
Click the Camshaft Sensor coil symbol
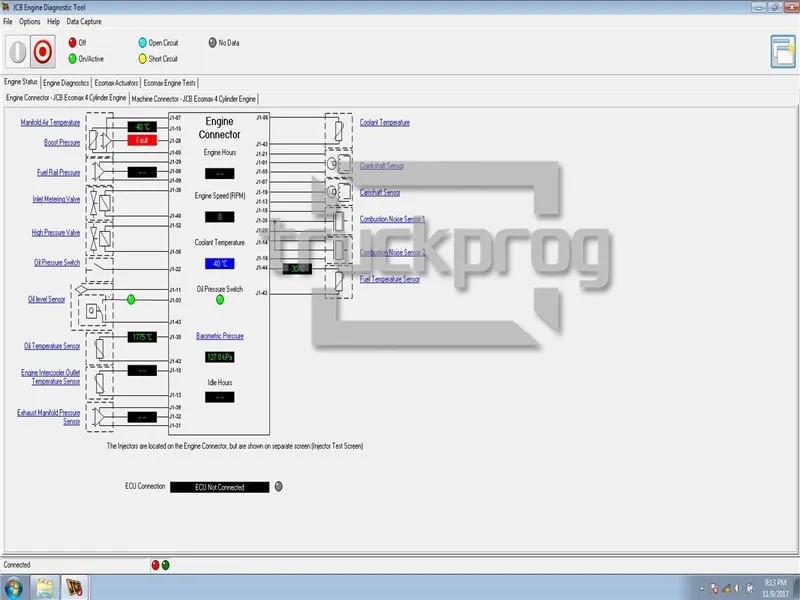[339, 191]
